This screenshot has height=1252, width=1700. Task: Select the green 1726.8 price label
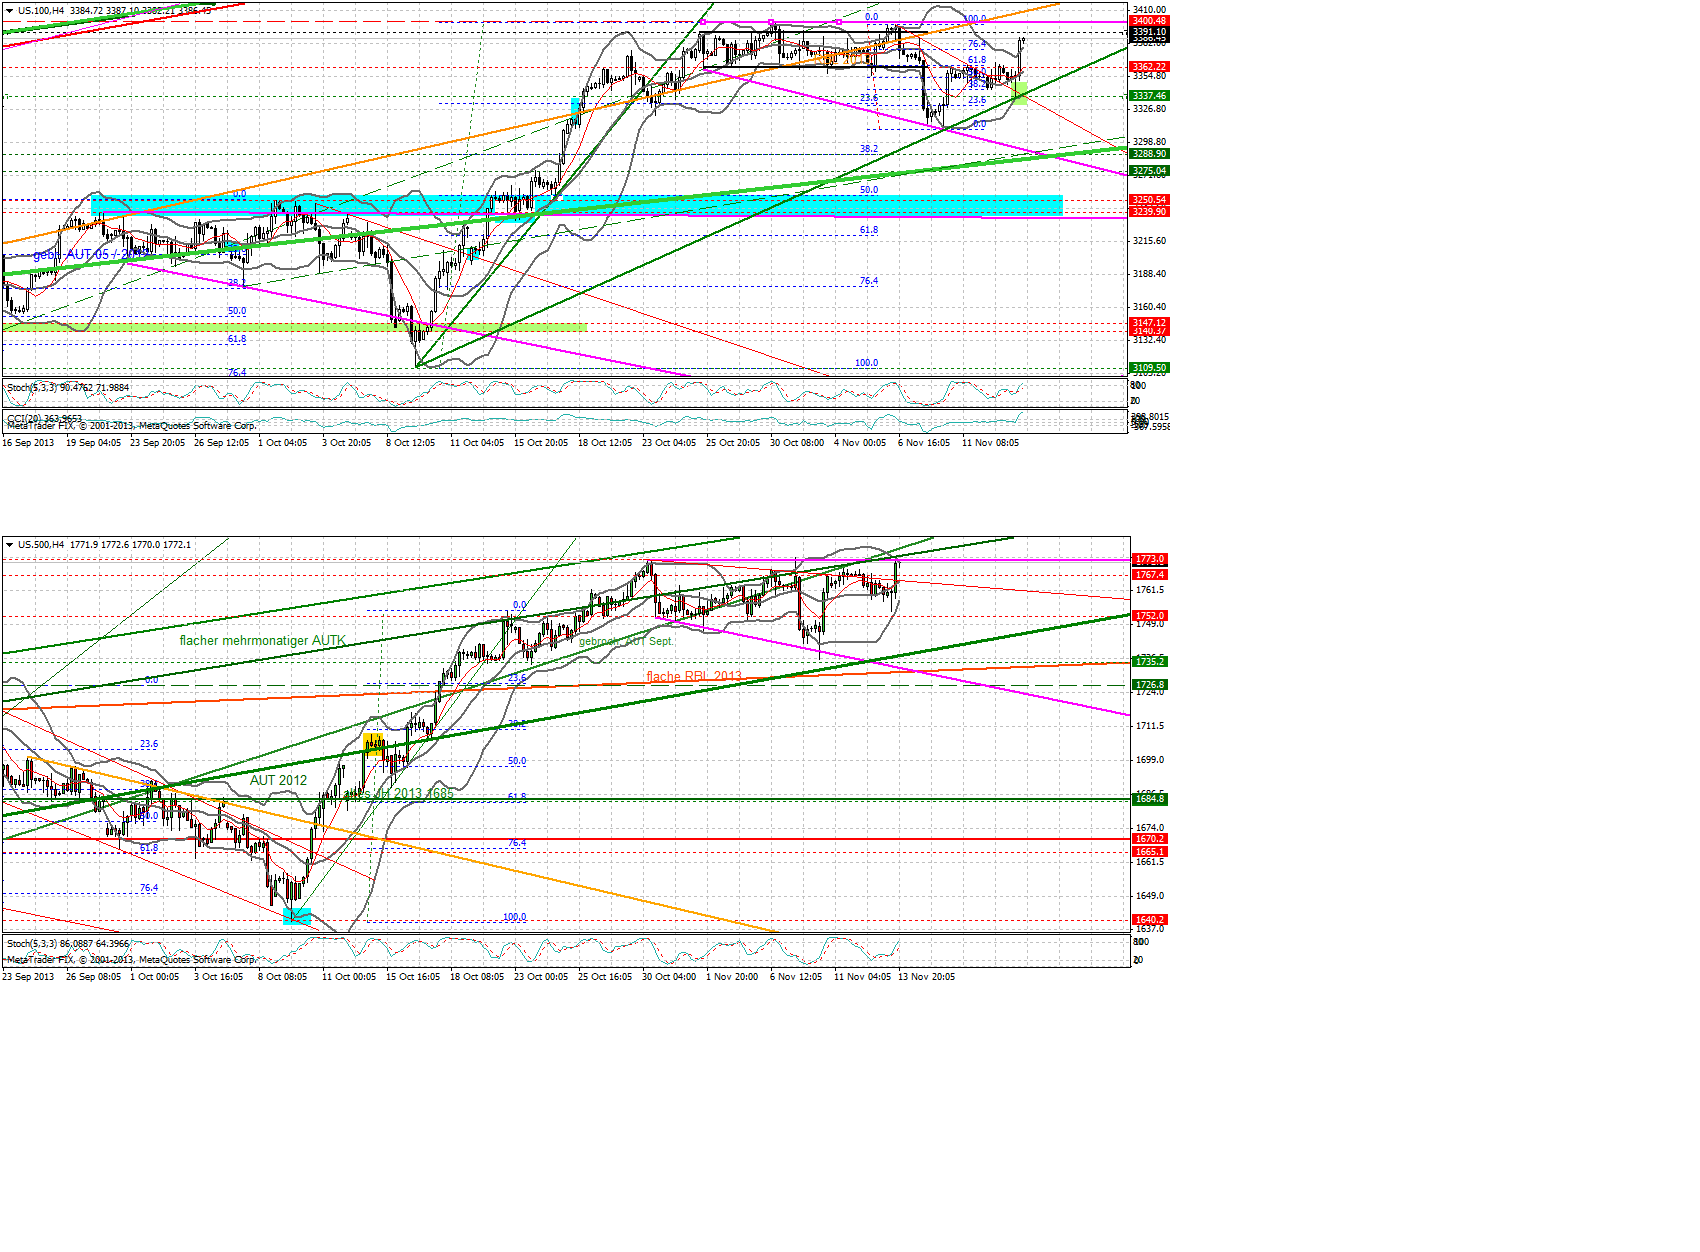click(x=1149, y=685)
